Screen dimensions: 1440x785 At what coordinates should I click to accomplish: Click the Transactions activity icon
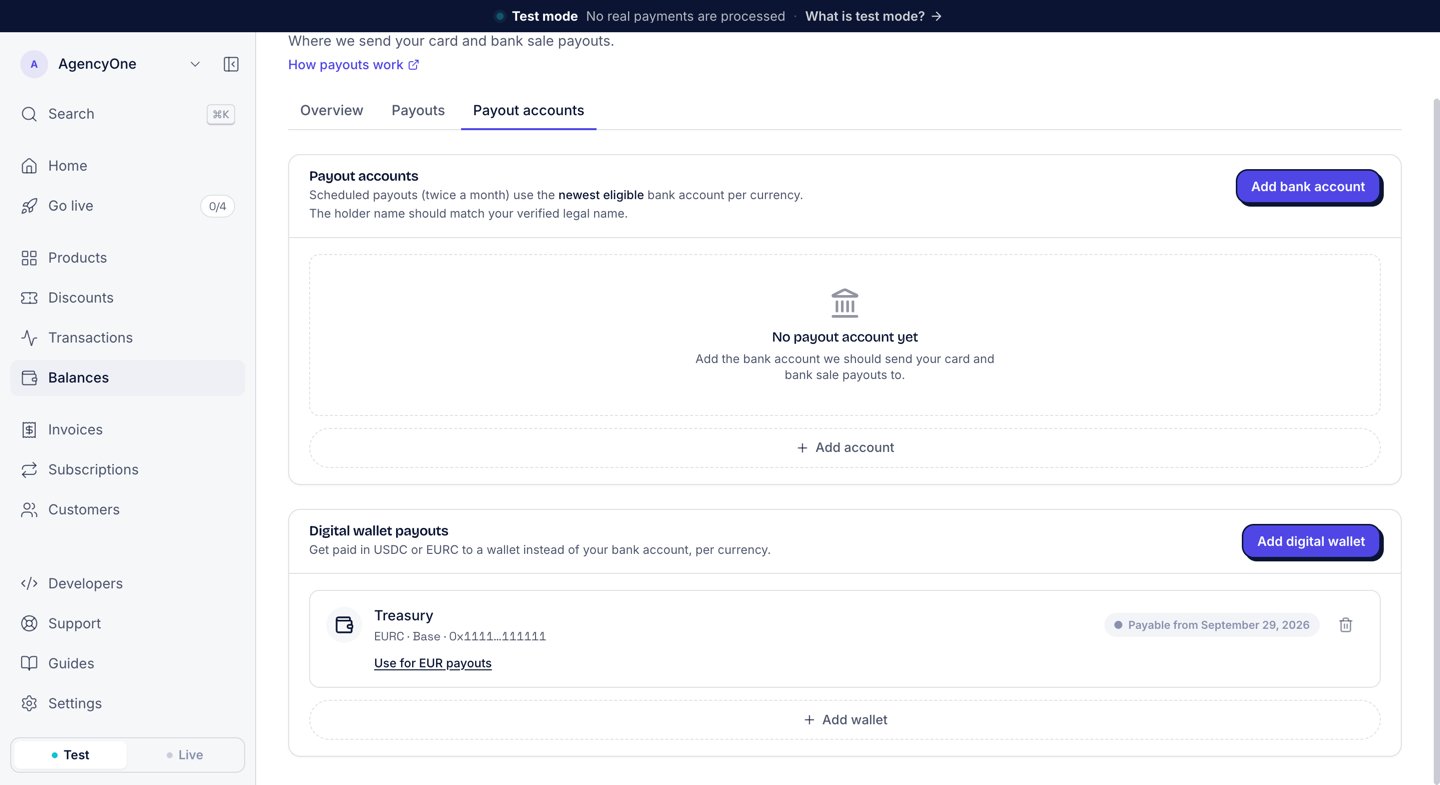(29, 338)
